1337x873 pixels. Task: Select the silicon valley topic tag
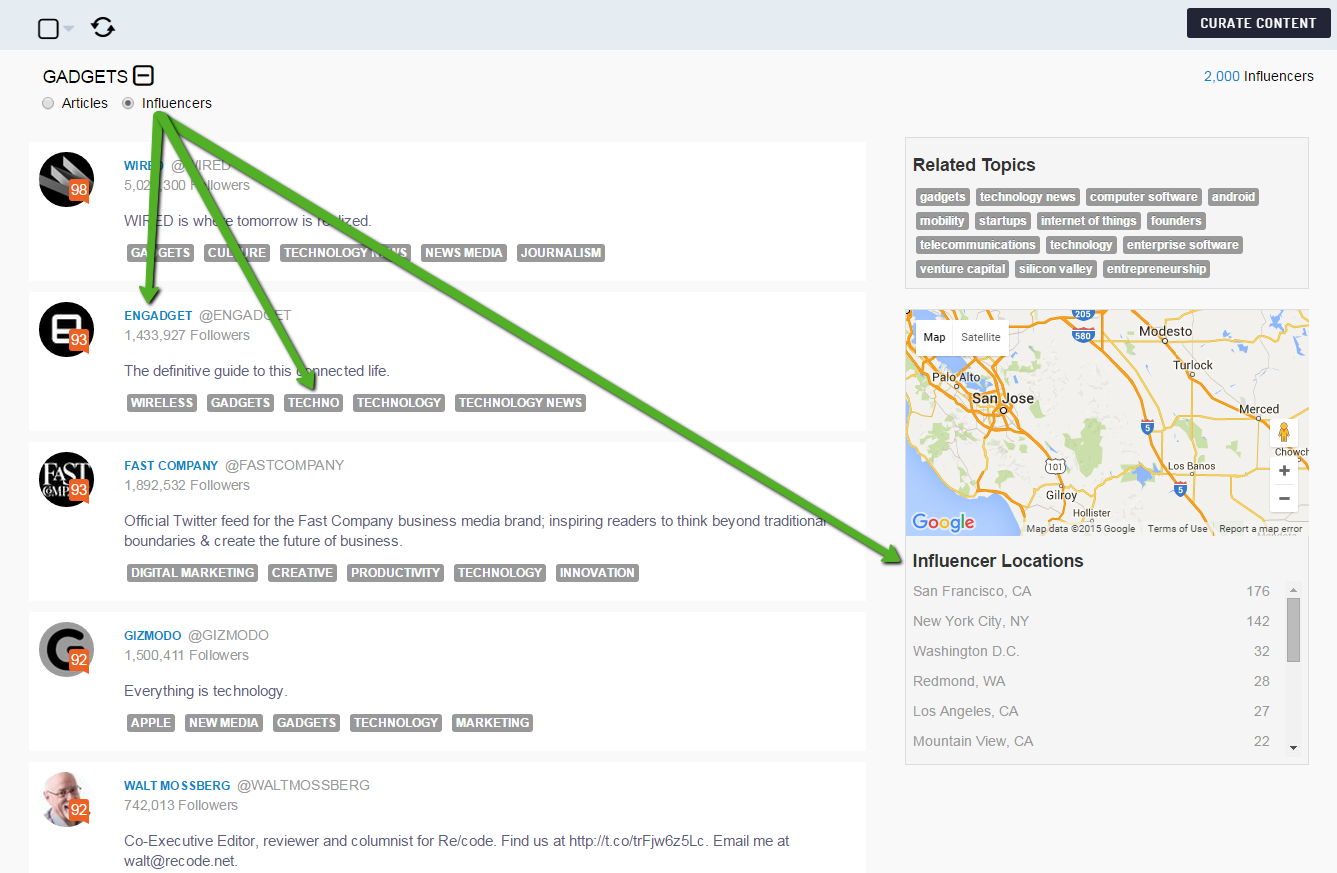tap(1056, 269)
